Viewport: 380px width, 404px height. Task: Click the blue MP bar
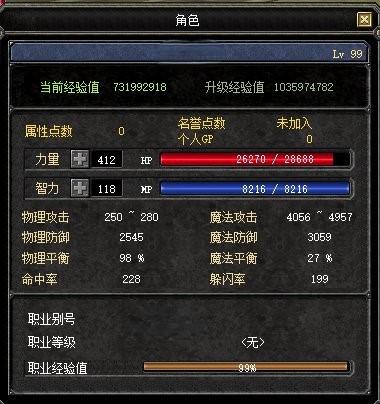pos(255,188)
